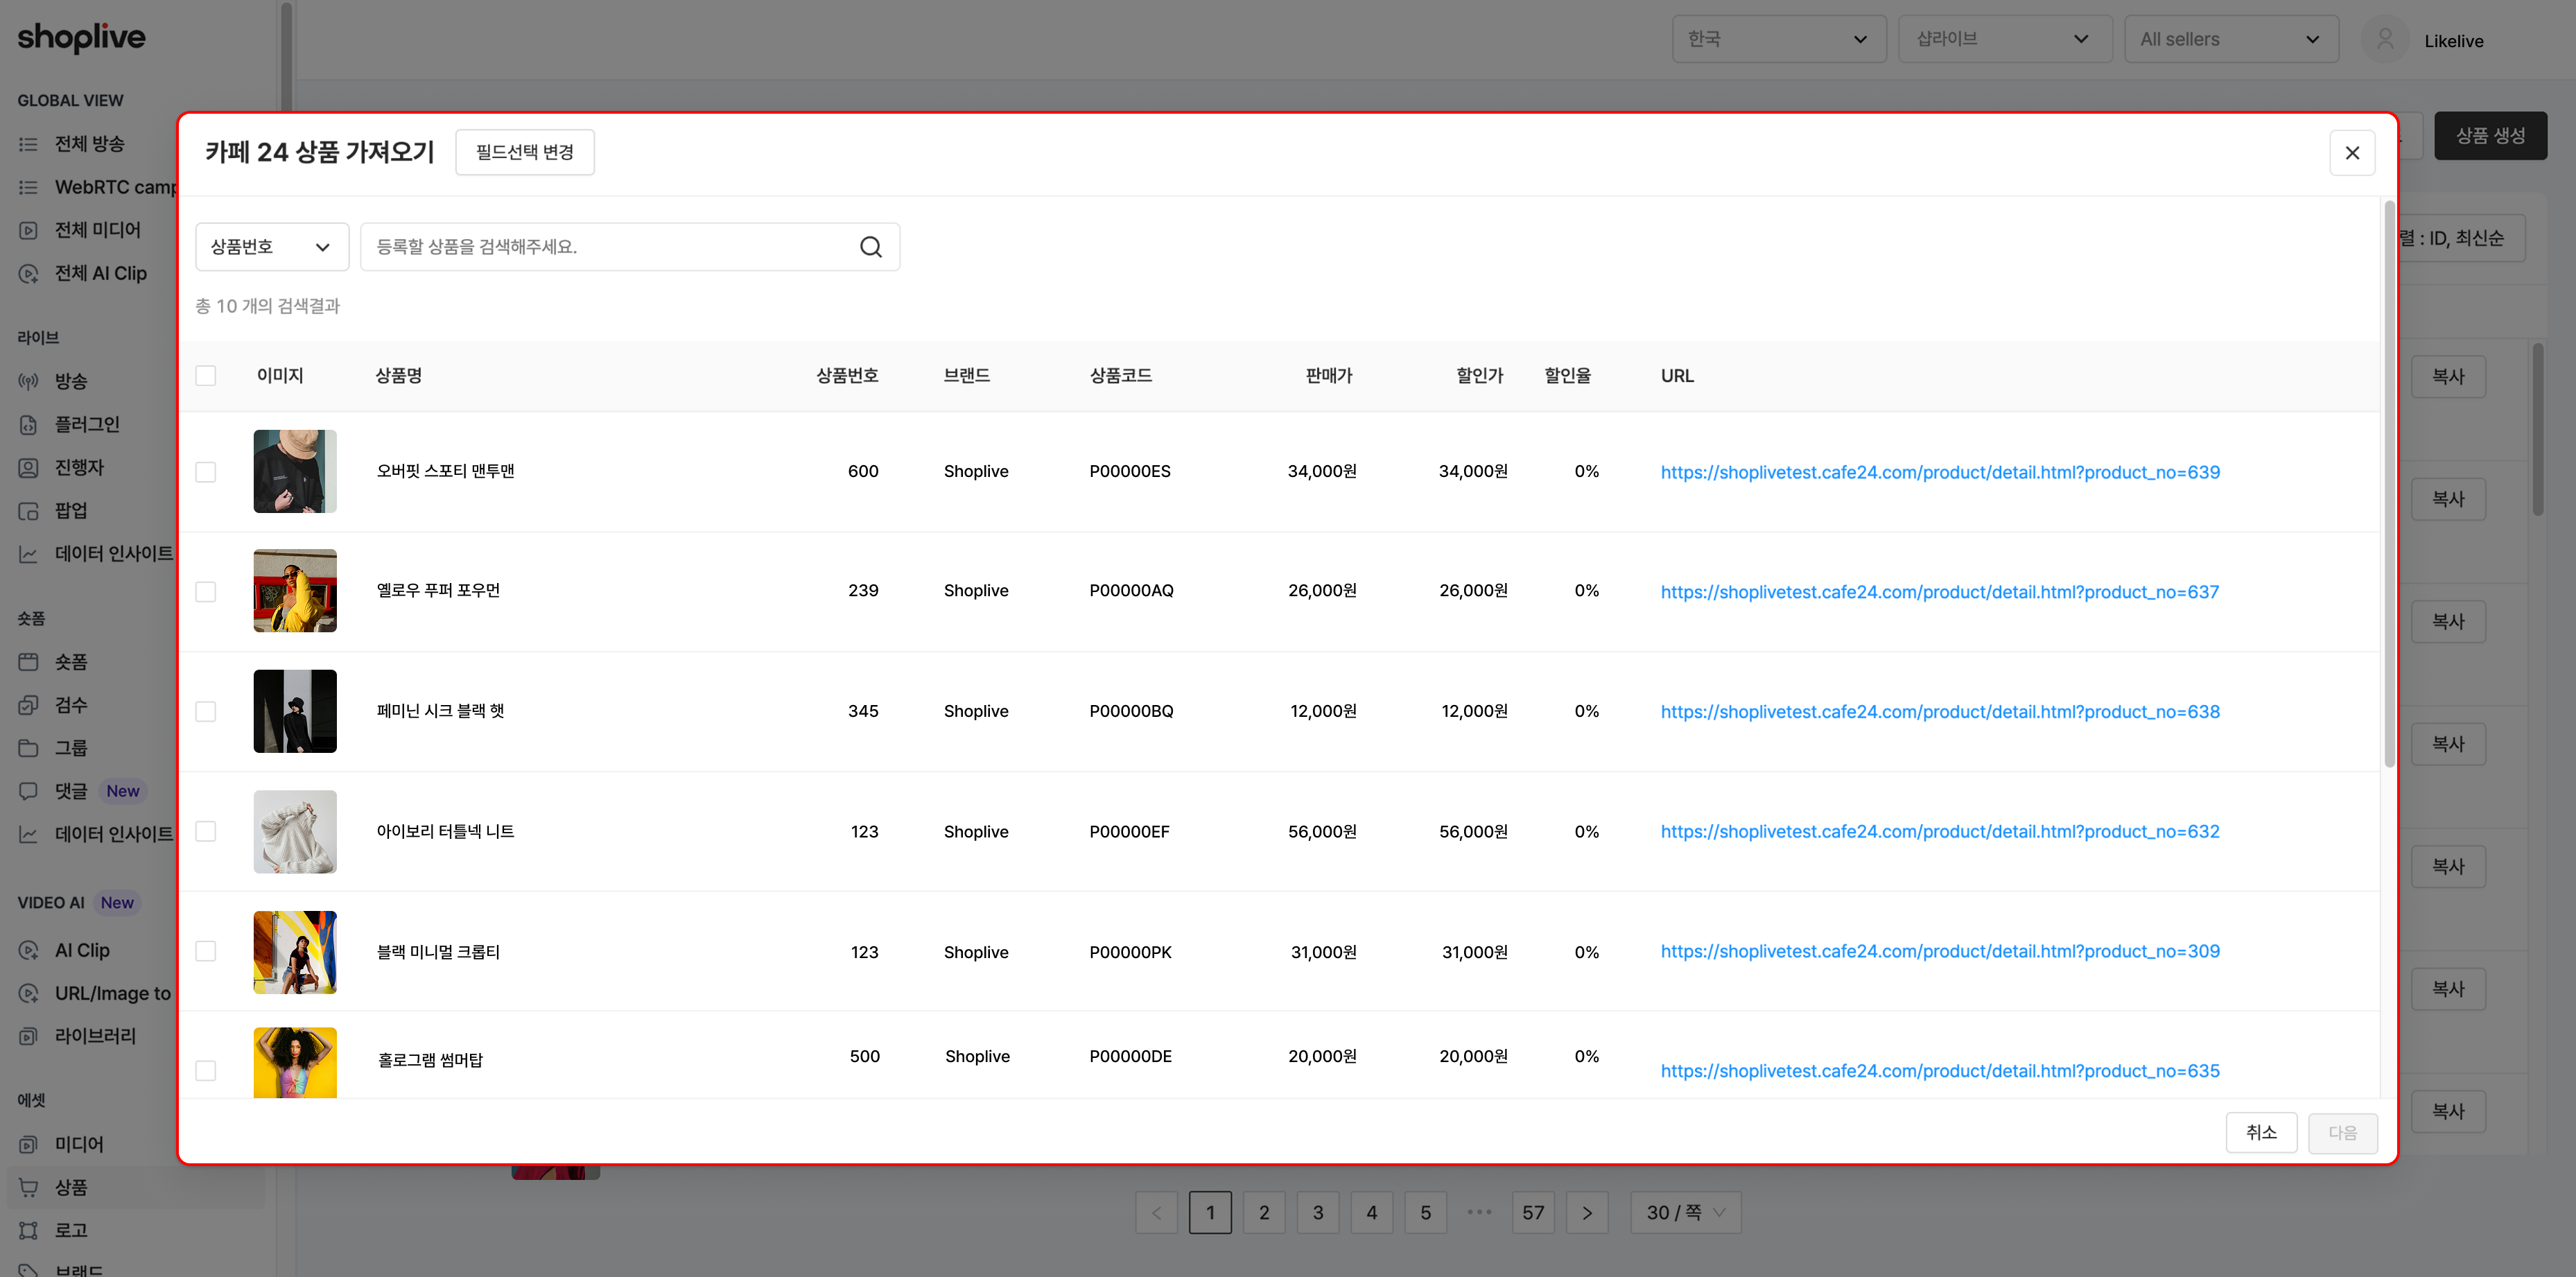
Task: Click the 라이브러리 icon in sidebar
Action: [28, 1036]
